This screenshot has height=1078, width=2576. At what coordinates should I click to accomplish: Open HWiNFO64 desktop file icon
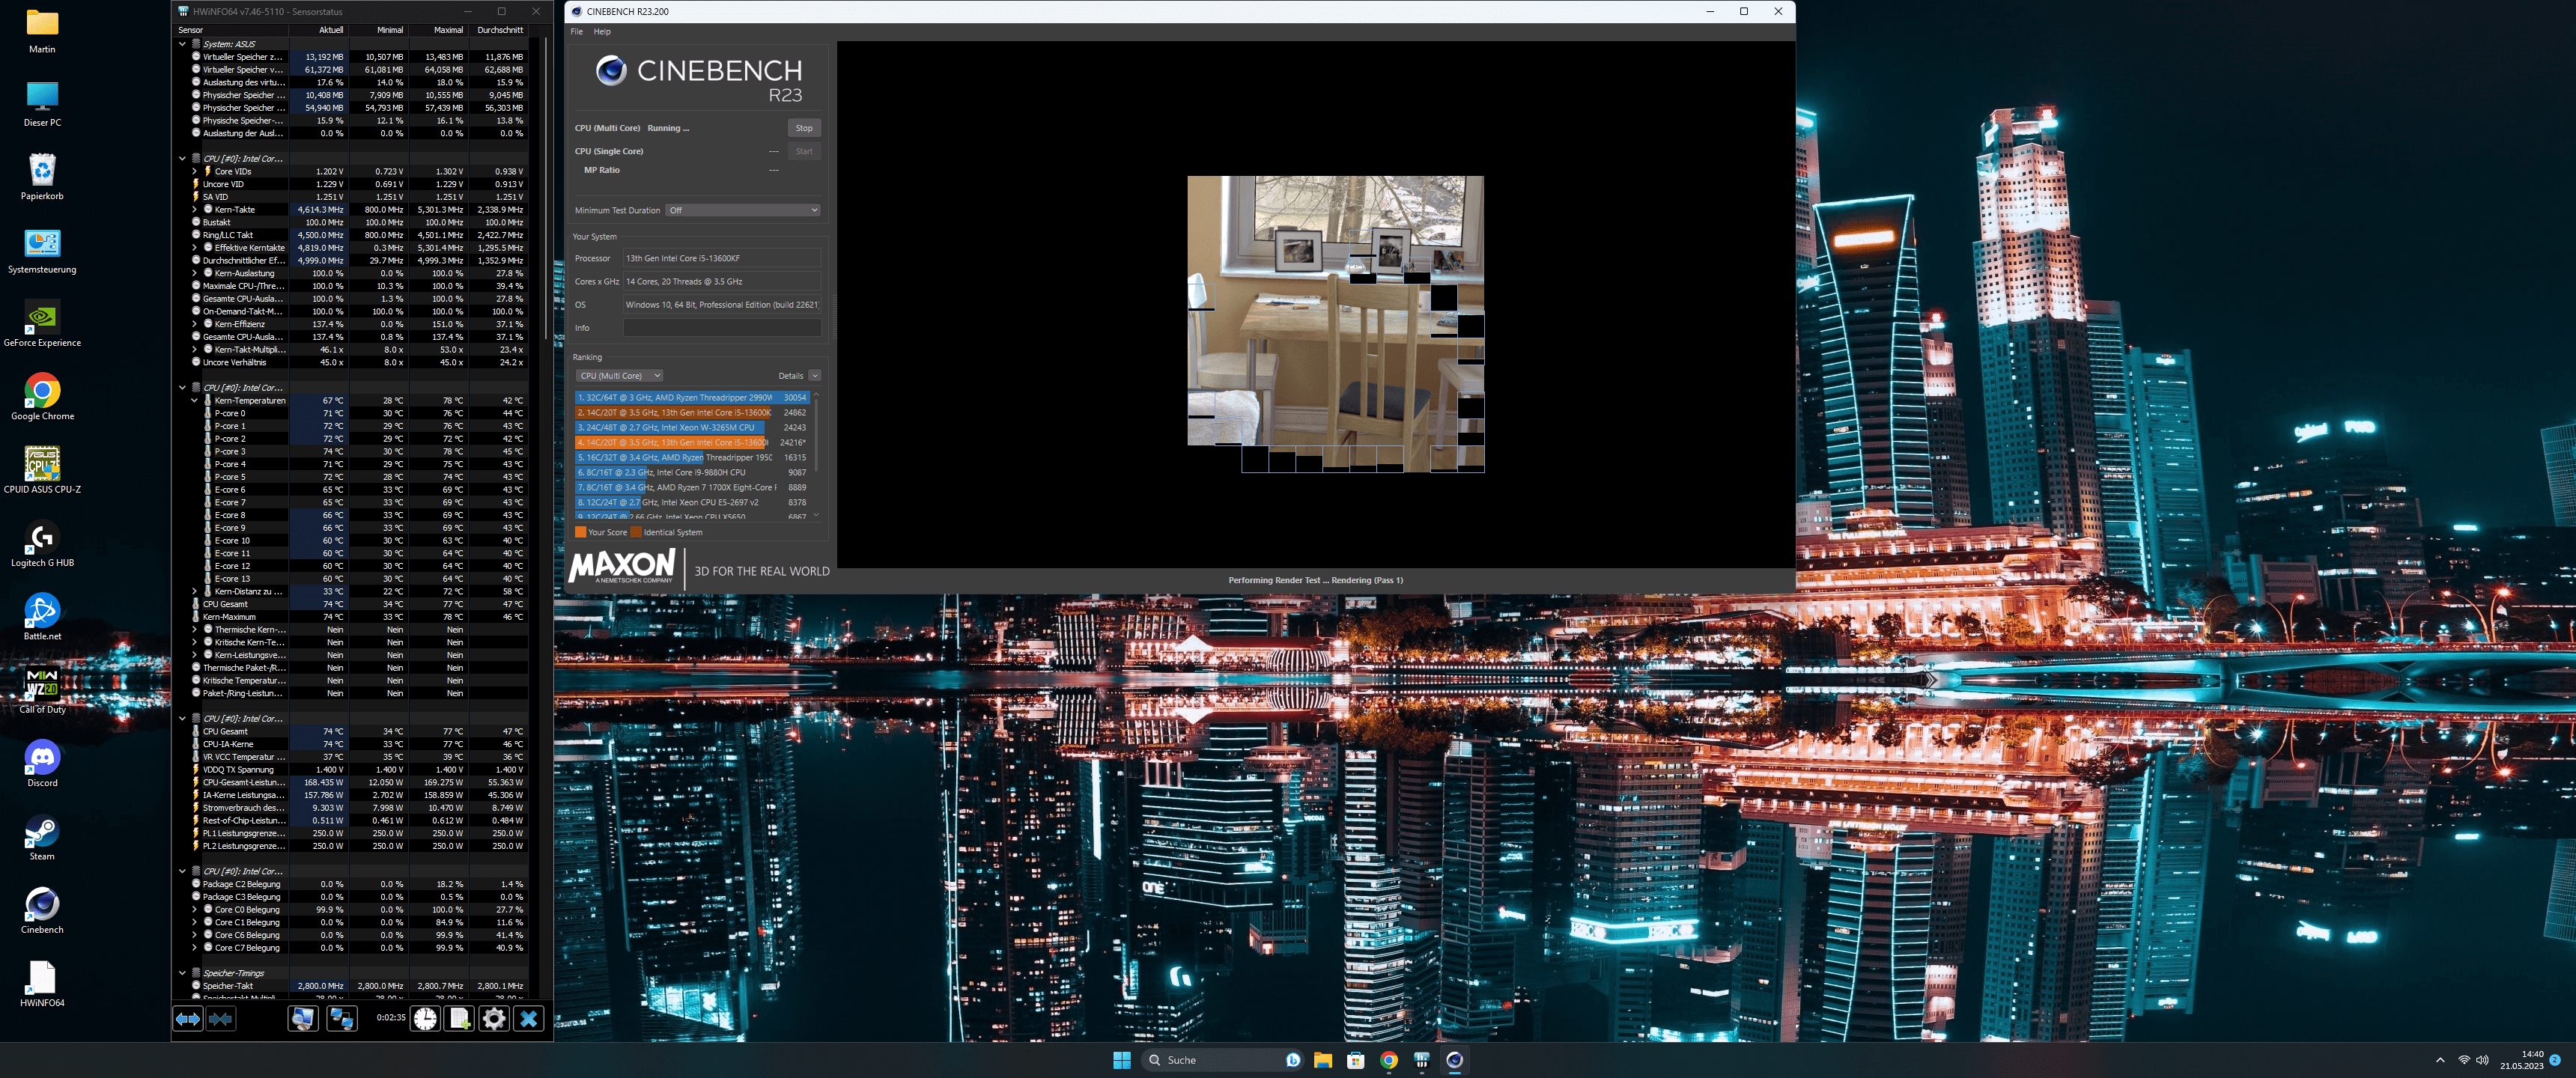[42, 983]
